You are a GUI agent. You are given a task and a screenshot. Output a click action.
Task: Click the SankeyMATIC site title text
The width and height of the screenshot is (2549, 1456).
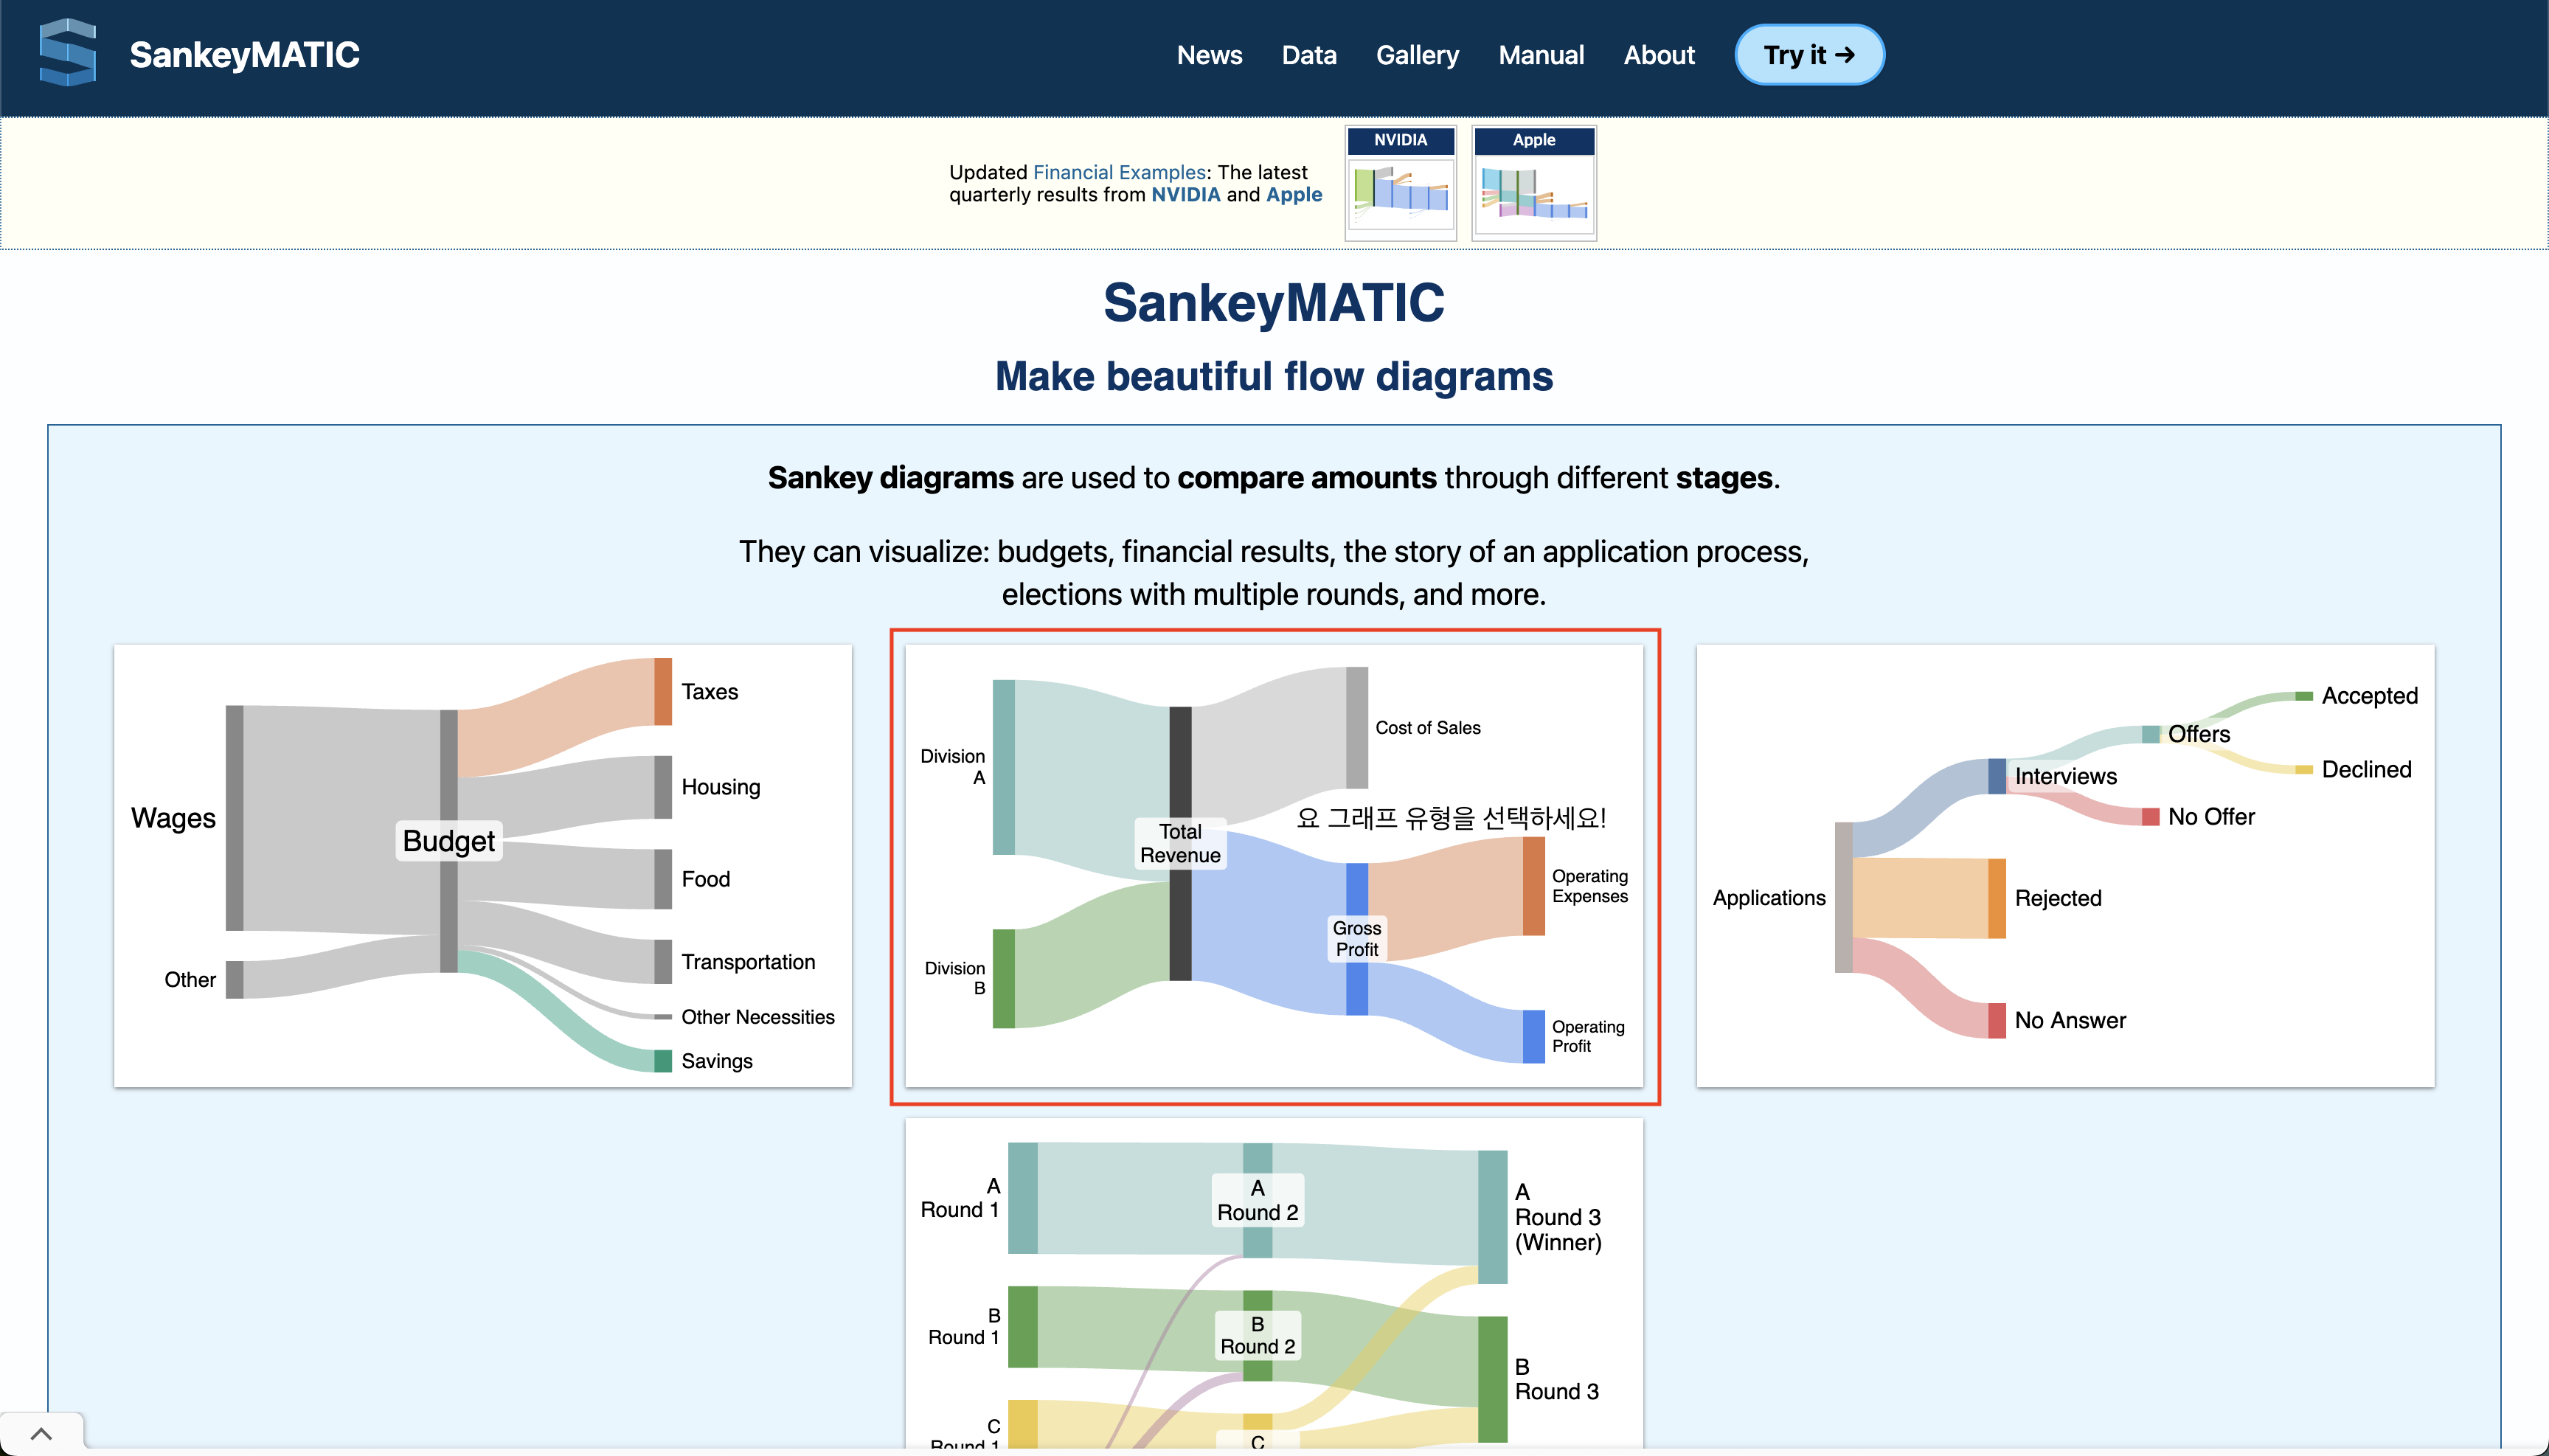244,55
